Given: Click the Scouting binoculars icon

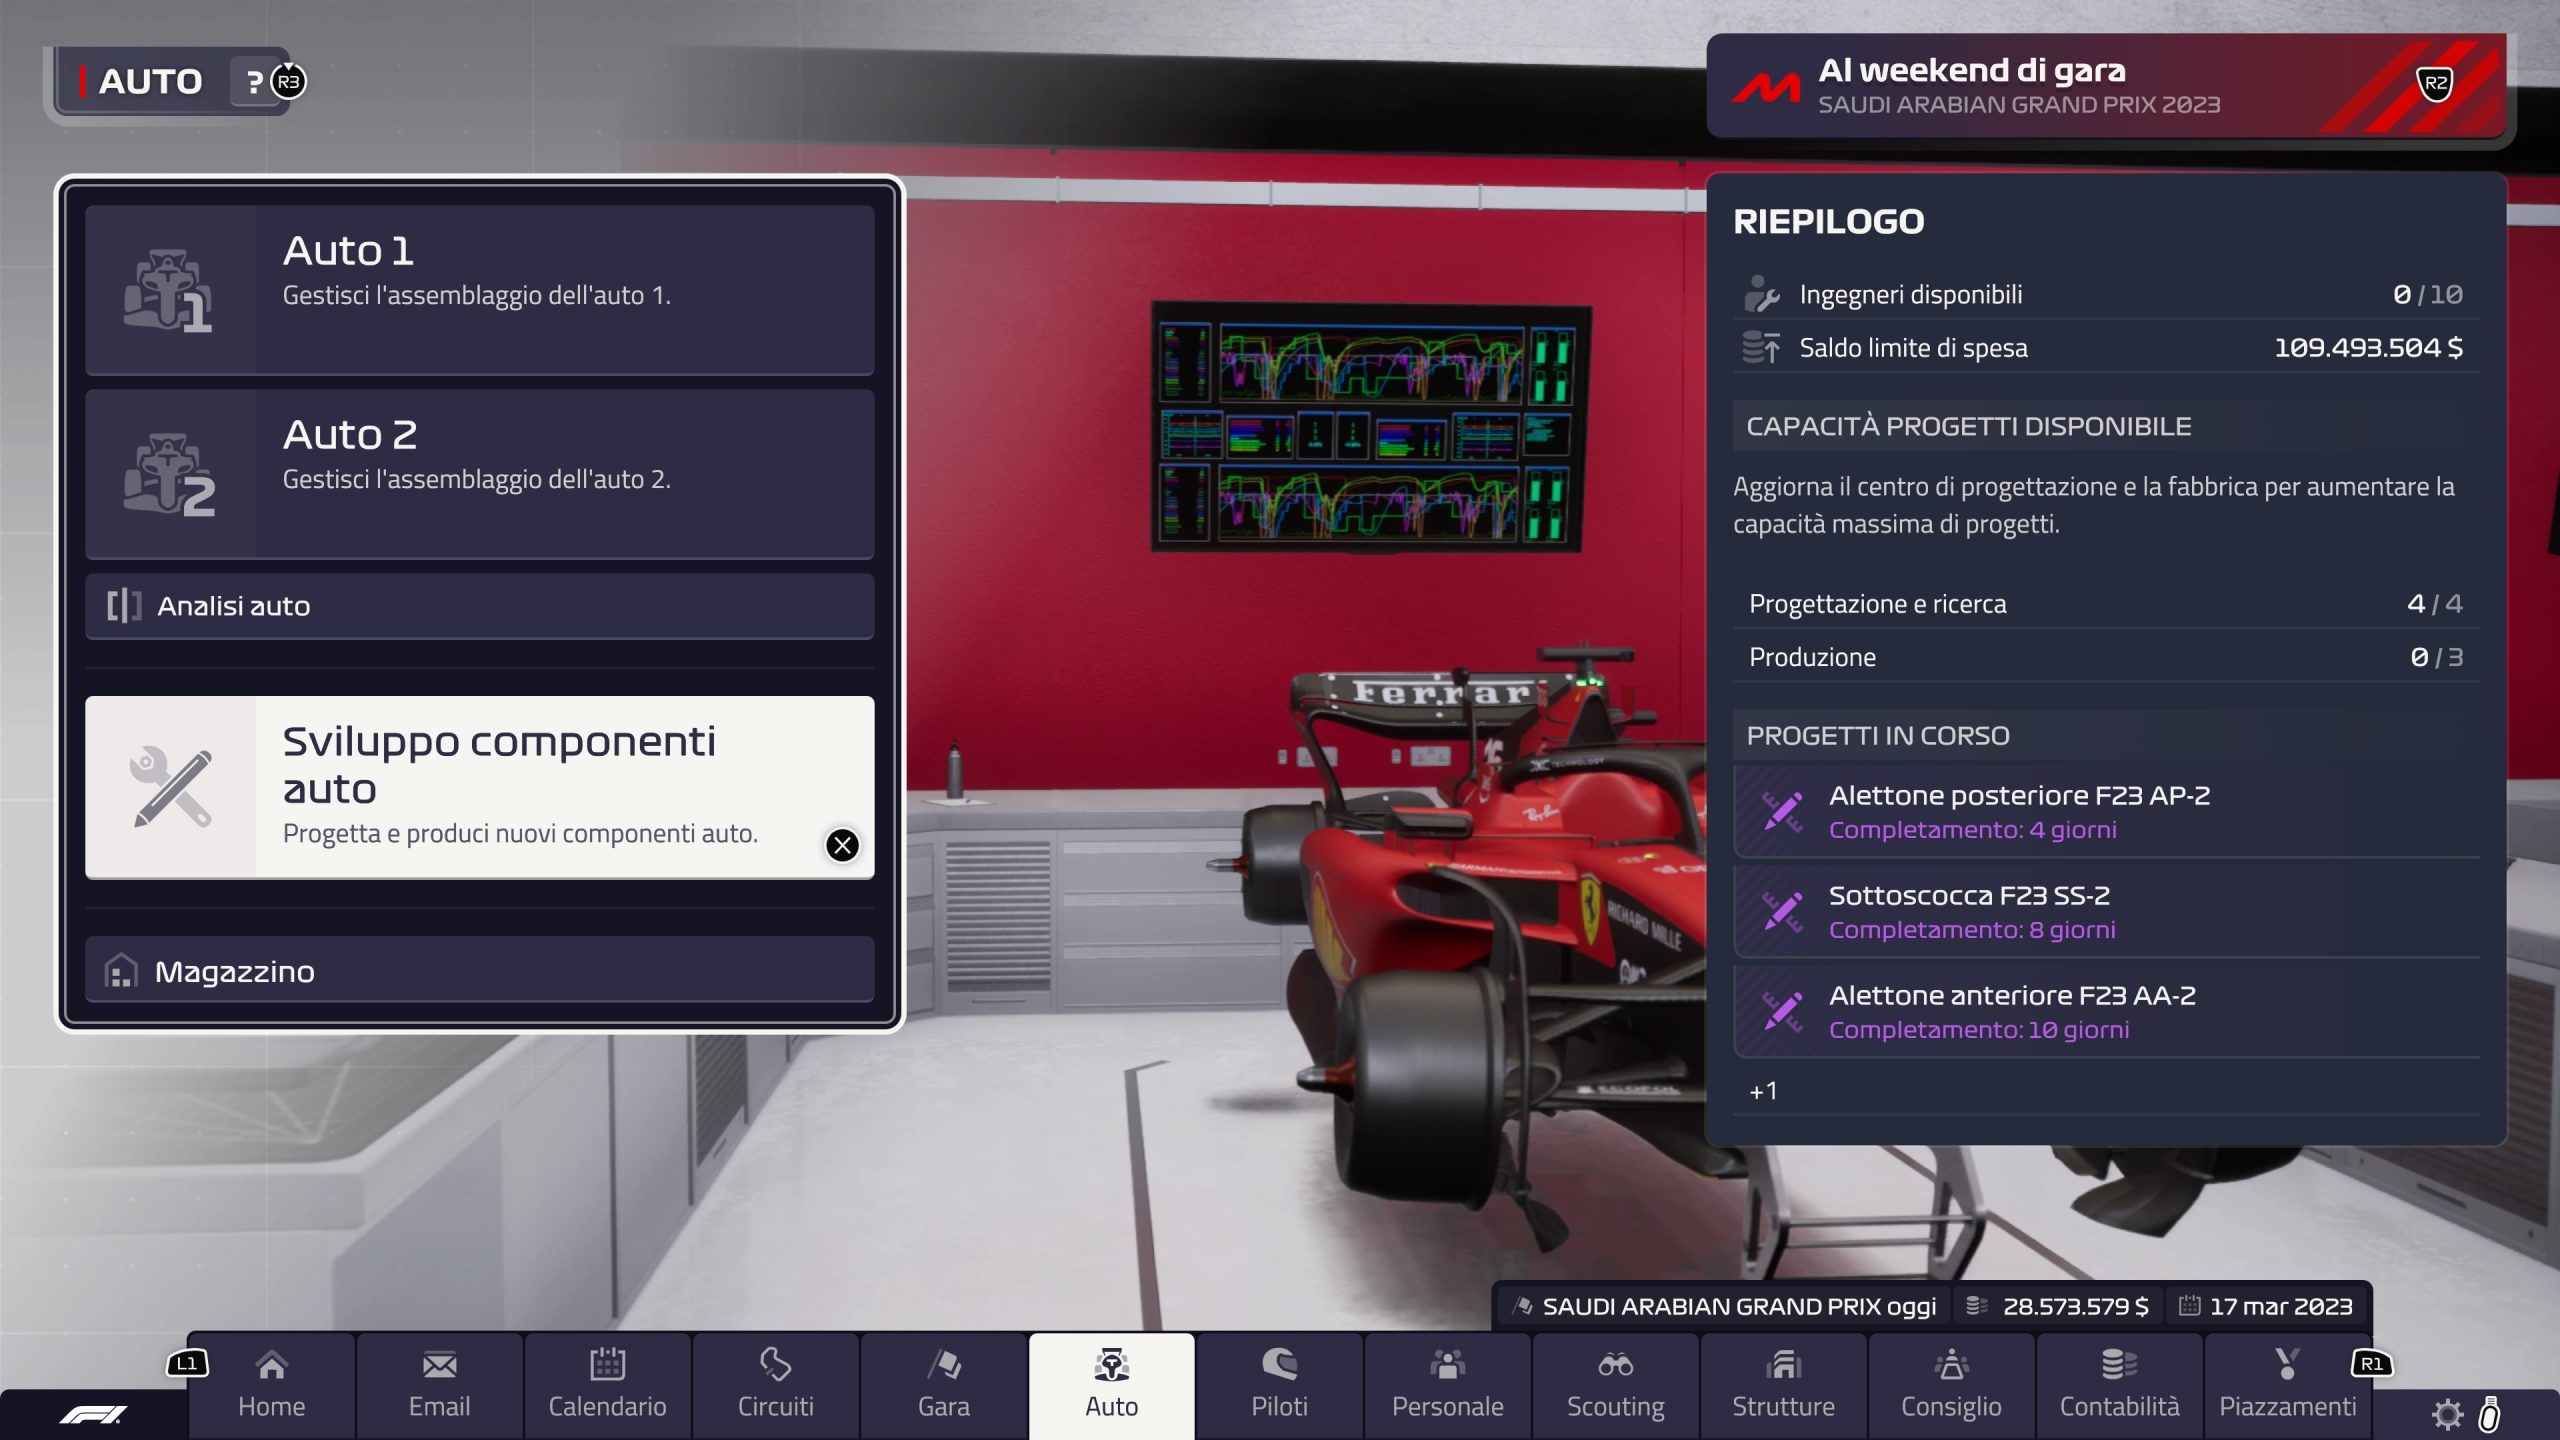Looking at the screenshot, I should pos(1615,1365).
